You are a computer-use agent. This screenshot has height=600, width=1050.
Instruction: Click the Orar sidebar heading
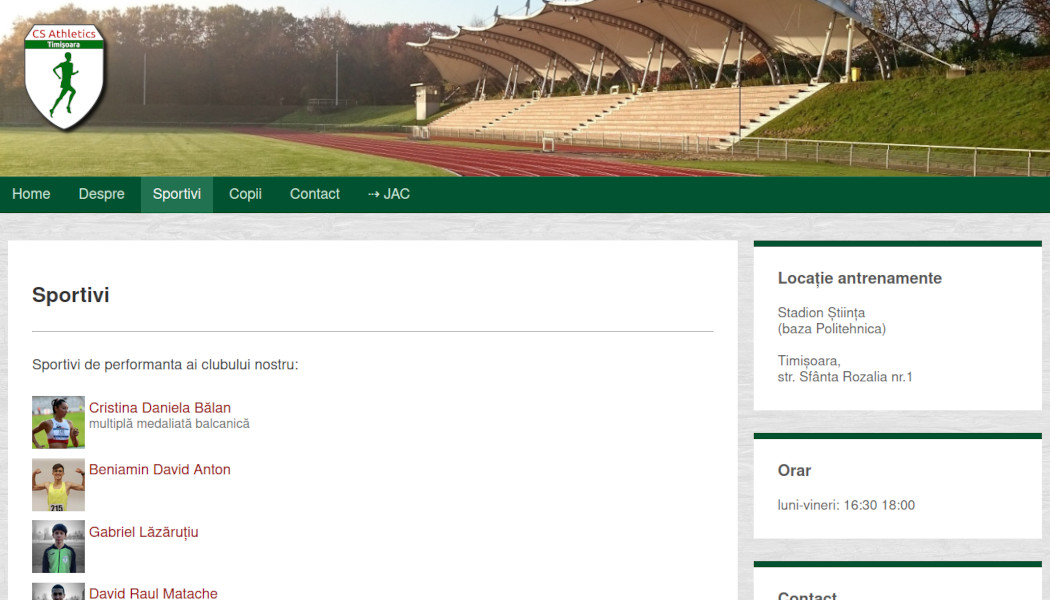point(794,470)
